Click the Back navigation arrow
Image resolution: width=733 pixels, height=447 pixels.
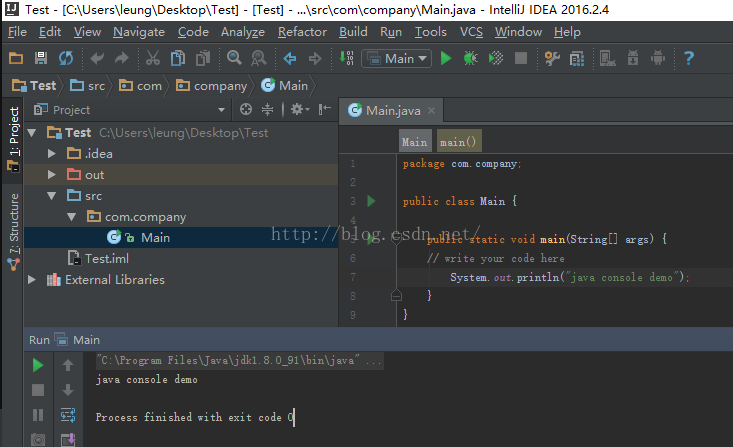click(290, 58)
